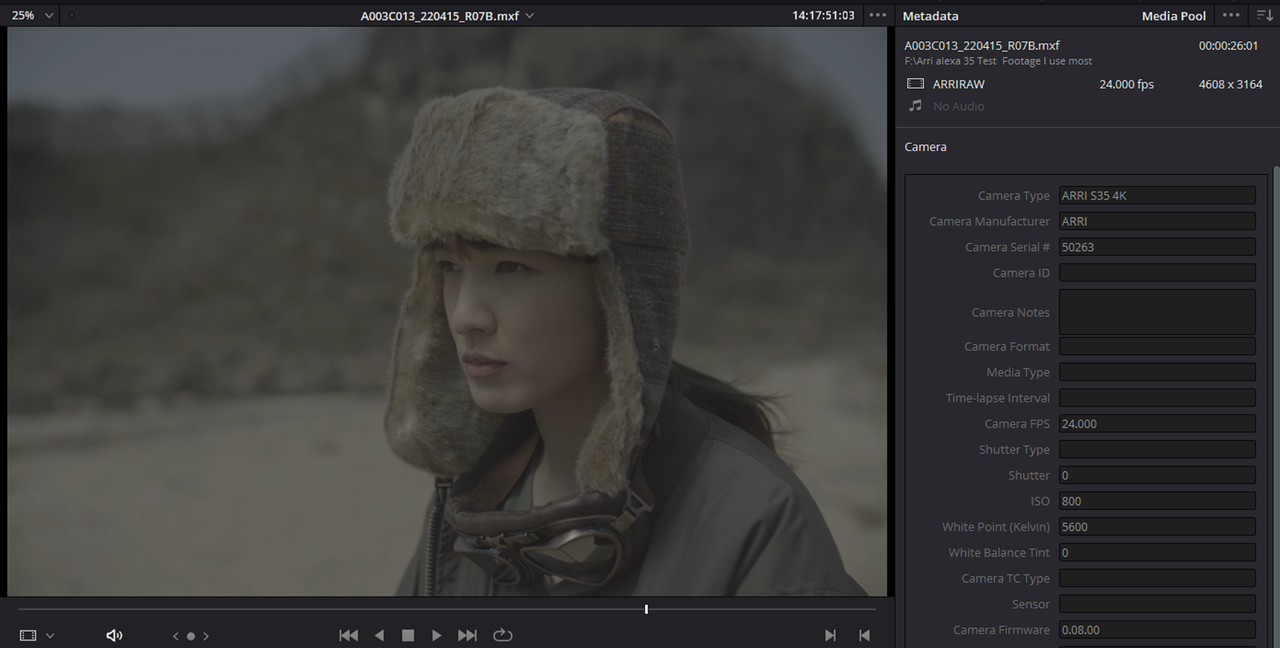Image resolution: width=1280 pixels, height=648 pixels.
Task: Play the clip forward
Action: tap(436, 635)
